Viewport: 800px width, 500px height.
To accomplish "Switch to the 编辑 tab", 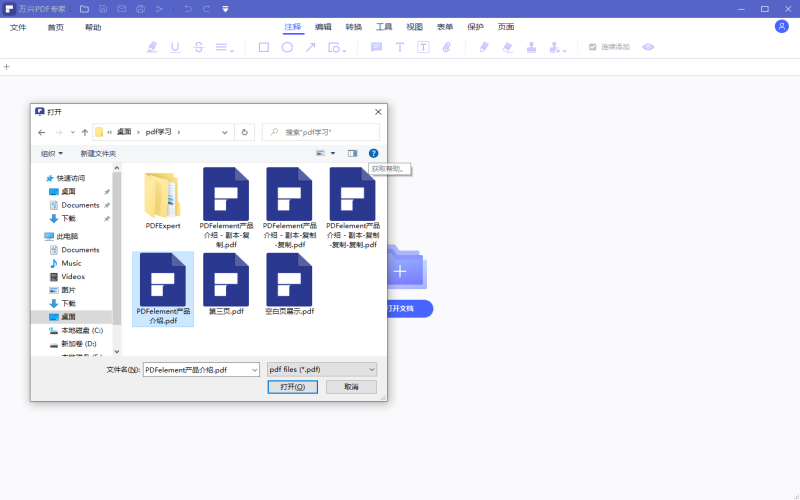I will (x=323, y=27).
